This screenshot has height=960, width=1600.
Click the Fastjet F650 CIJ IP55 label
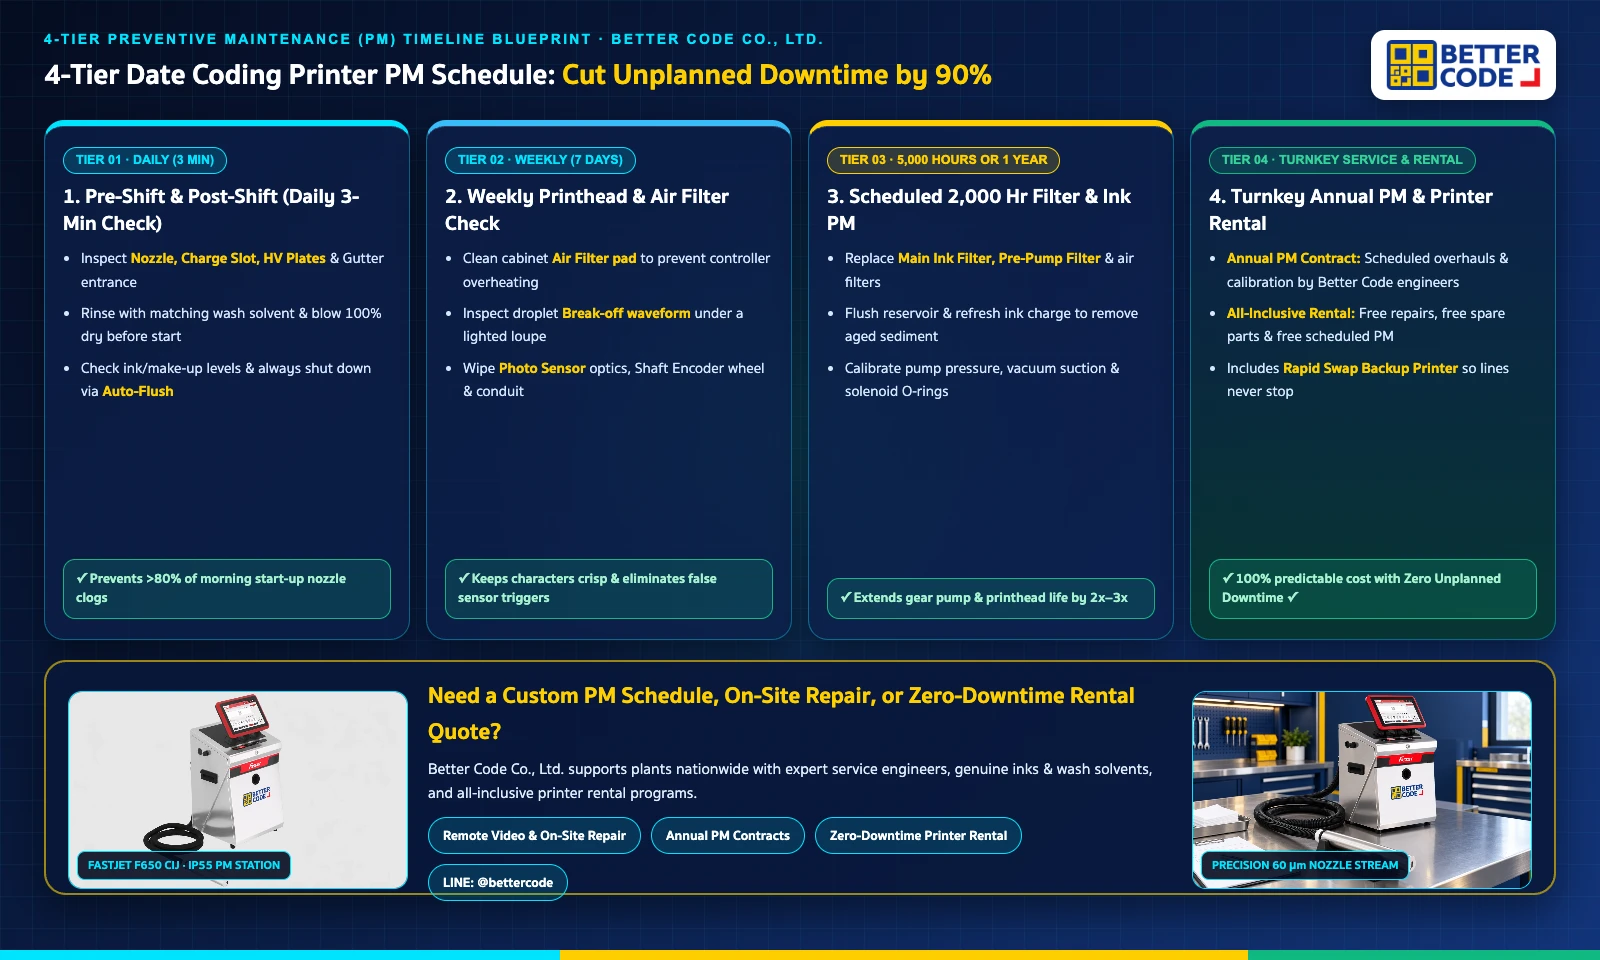click(x=184, y=866)
